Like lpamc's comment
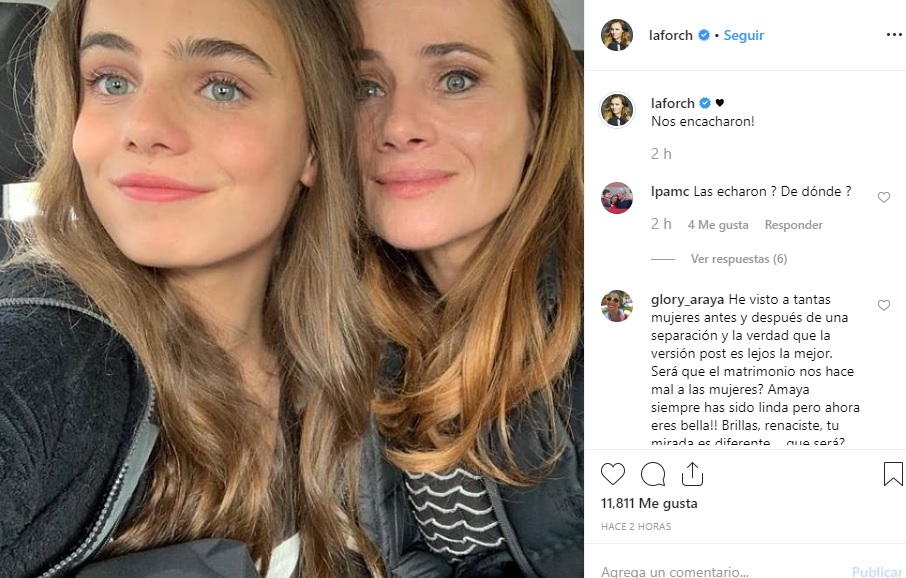 point(883,198)
